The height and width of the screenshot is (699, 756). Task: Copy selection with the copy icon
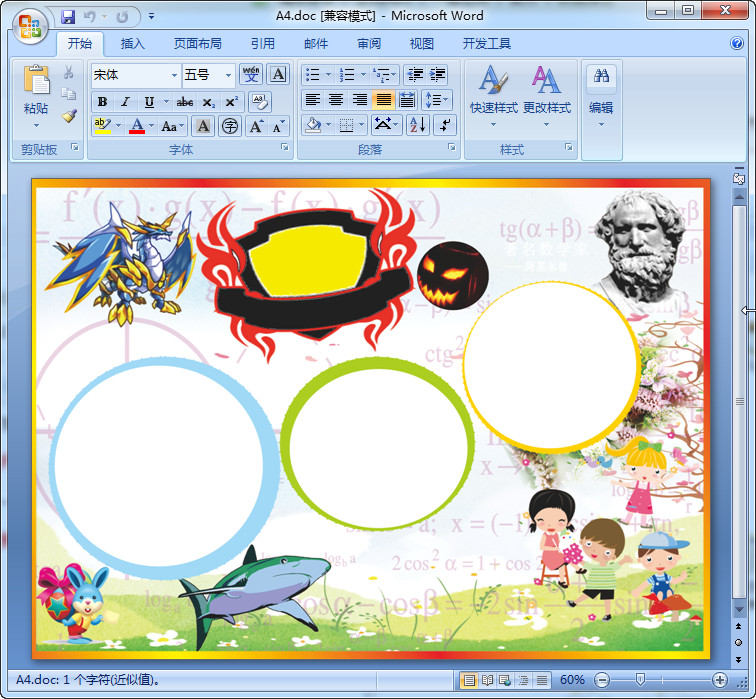coord(69,94)
